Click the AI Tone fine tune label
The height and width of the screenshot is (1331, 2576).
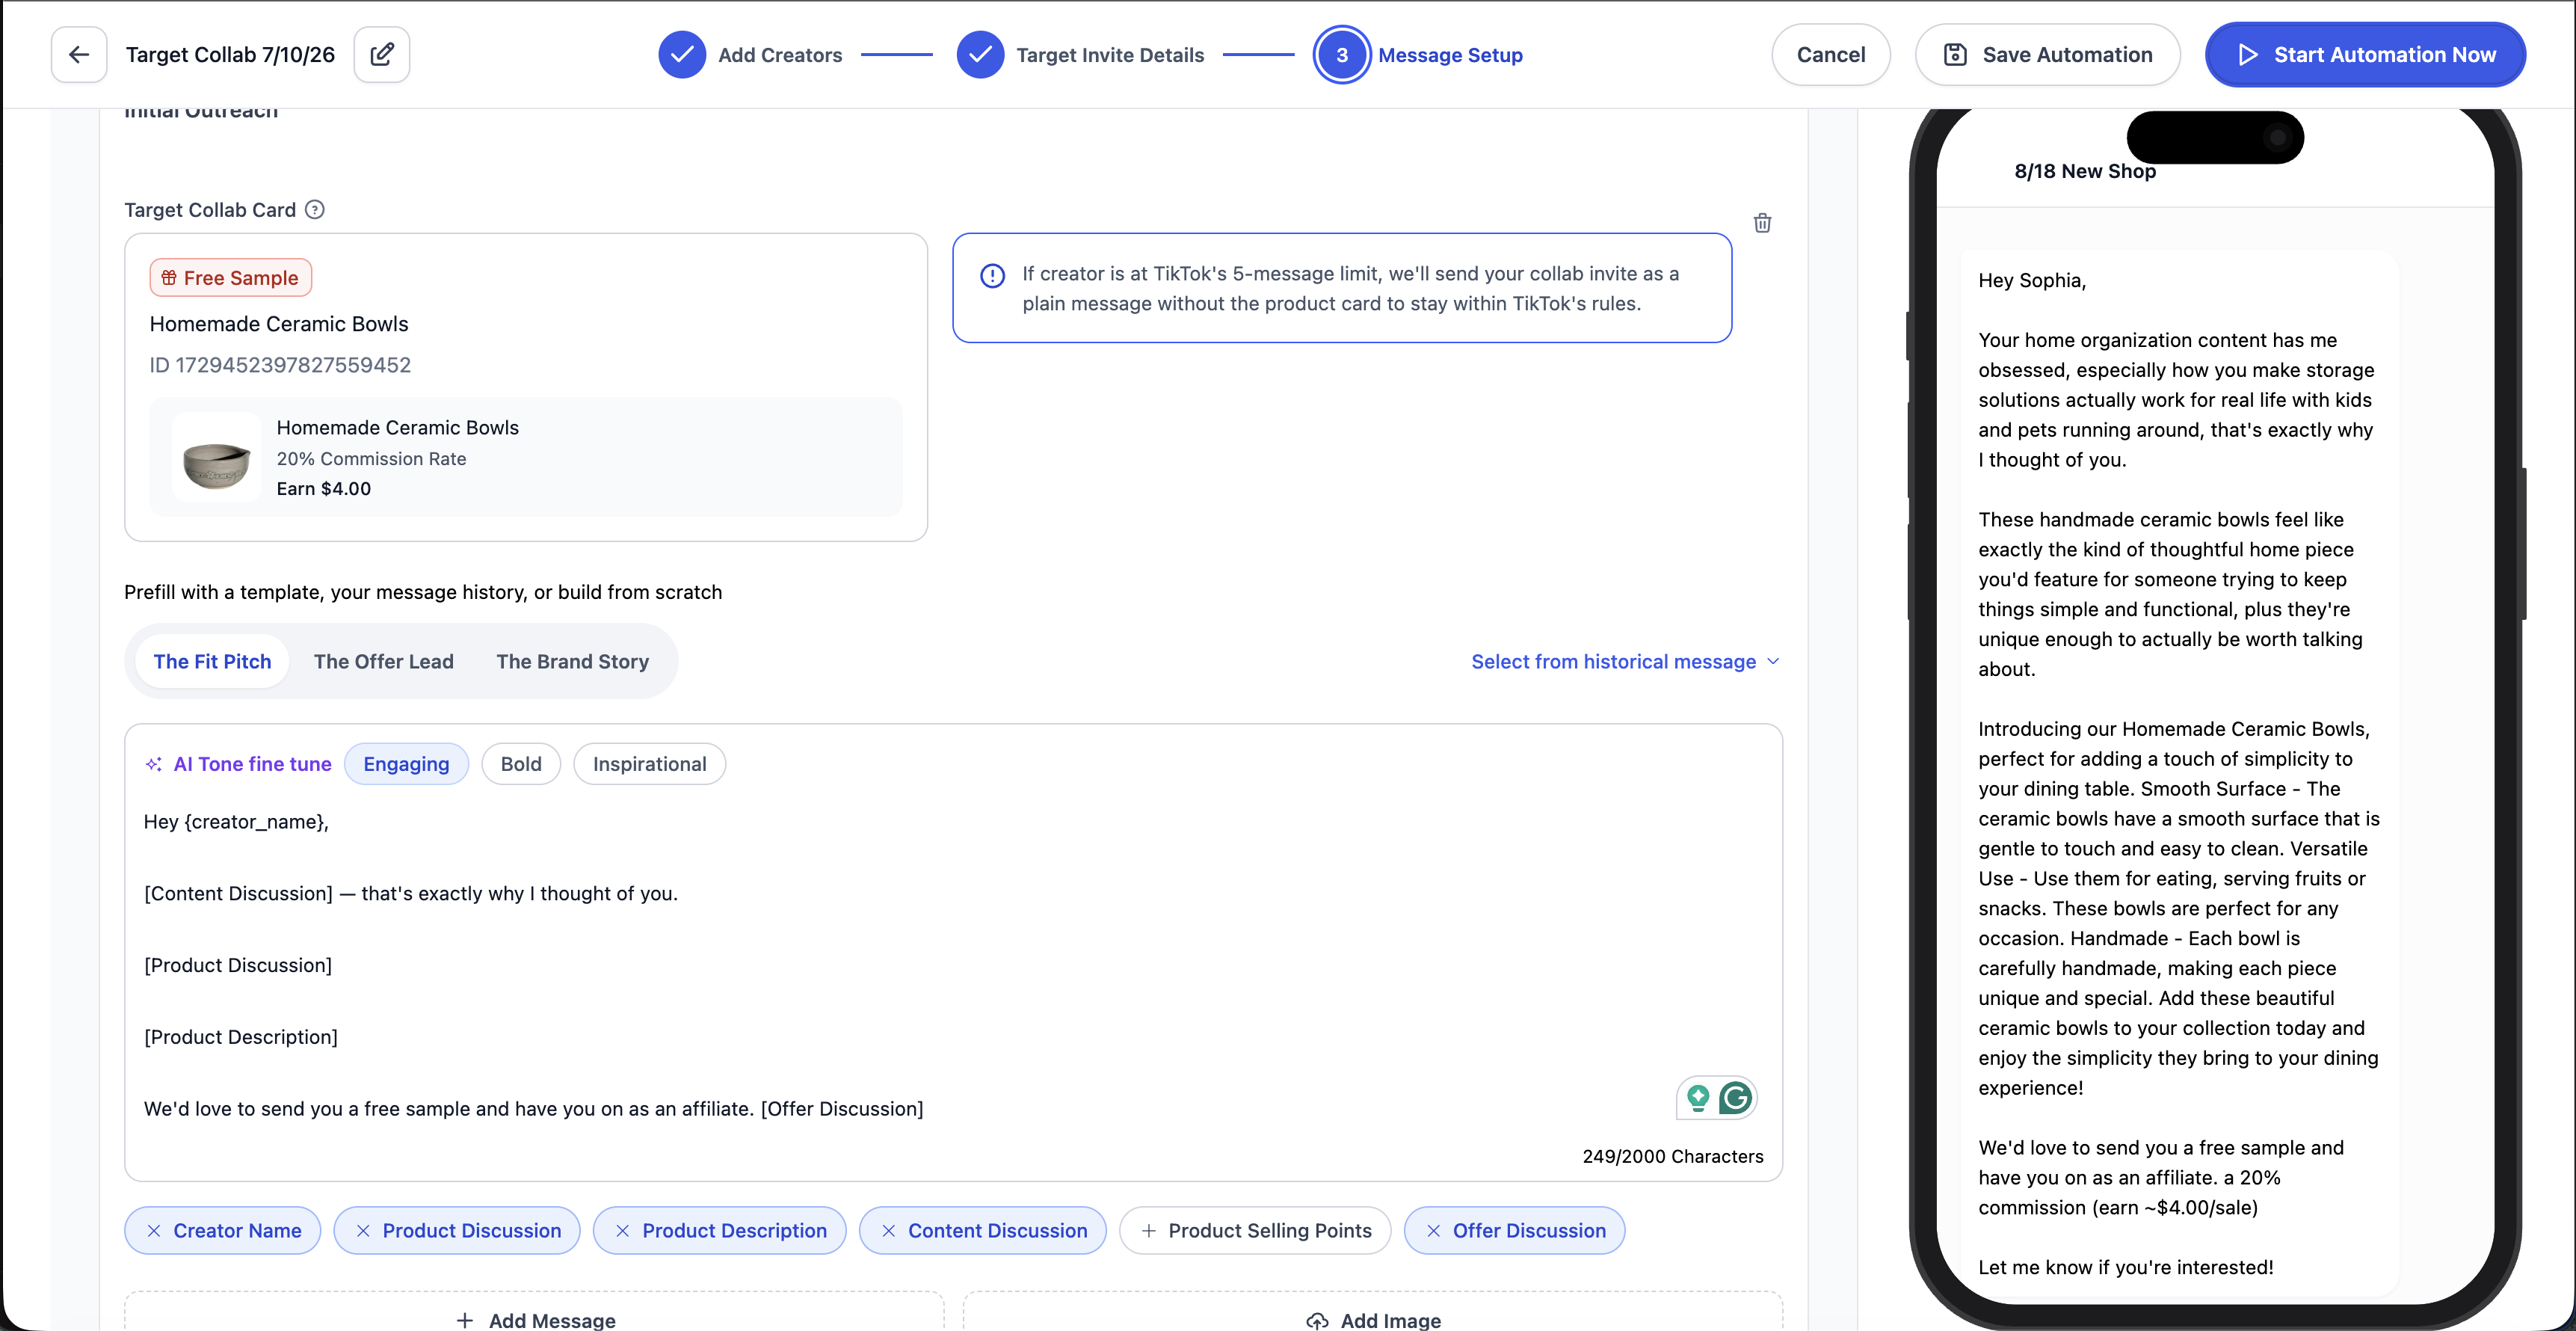[x=252, y=764]
